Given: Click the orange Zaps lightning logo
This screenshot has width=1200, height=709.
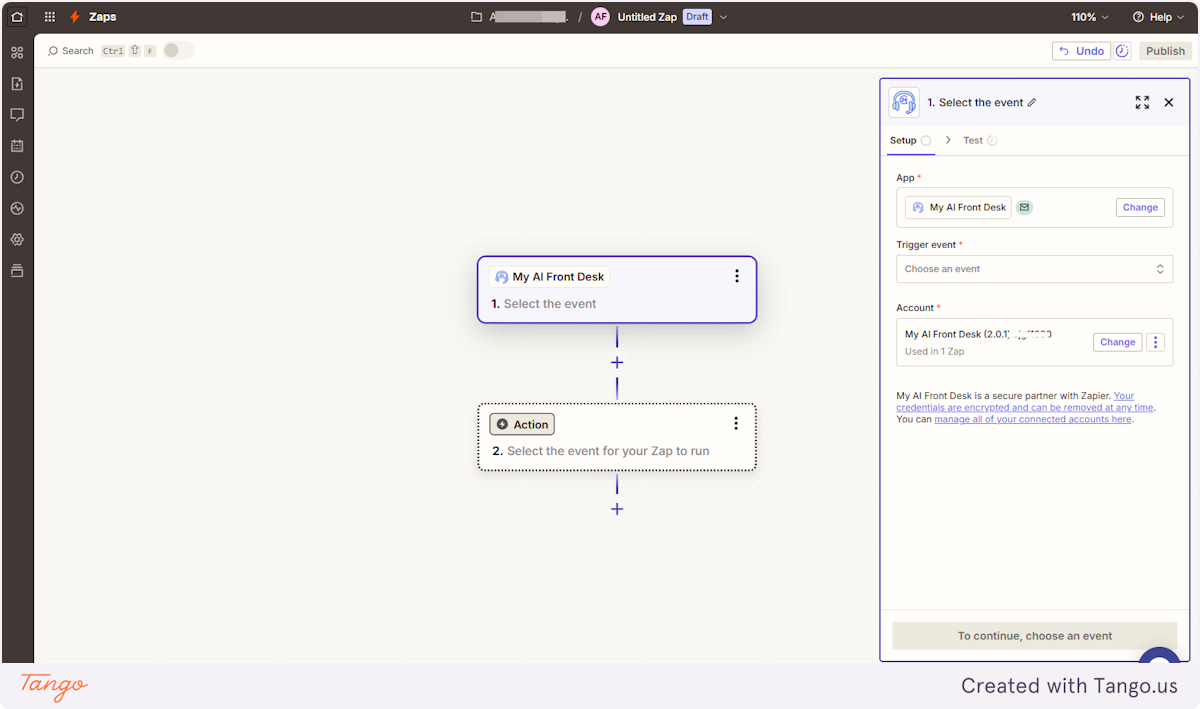Looking at the screenshot, I should click(x=75, y=17).
